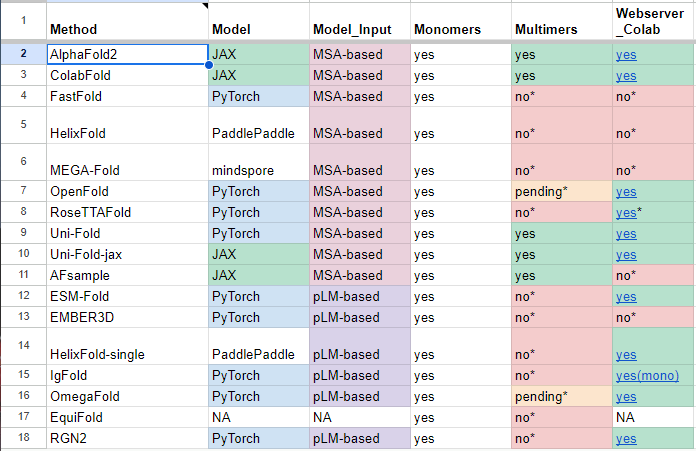
Task: Select the FastFold no* multimers cell
Action: (562, 96)
